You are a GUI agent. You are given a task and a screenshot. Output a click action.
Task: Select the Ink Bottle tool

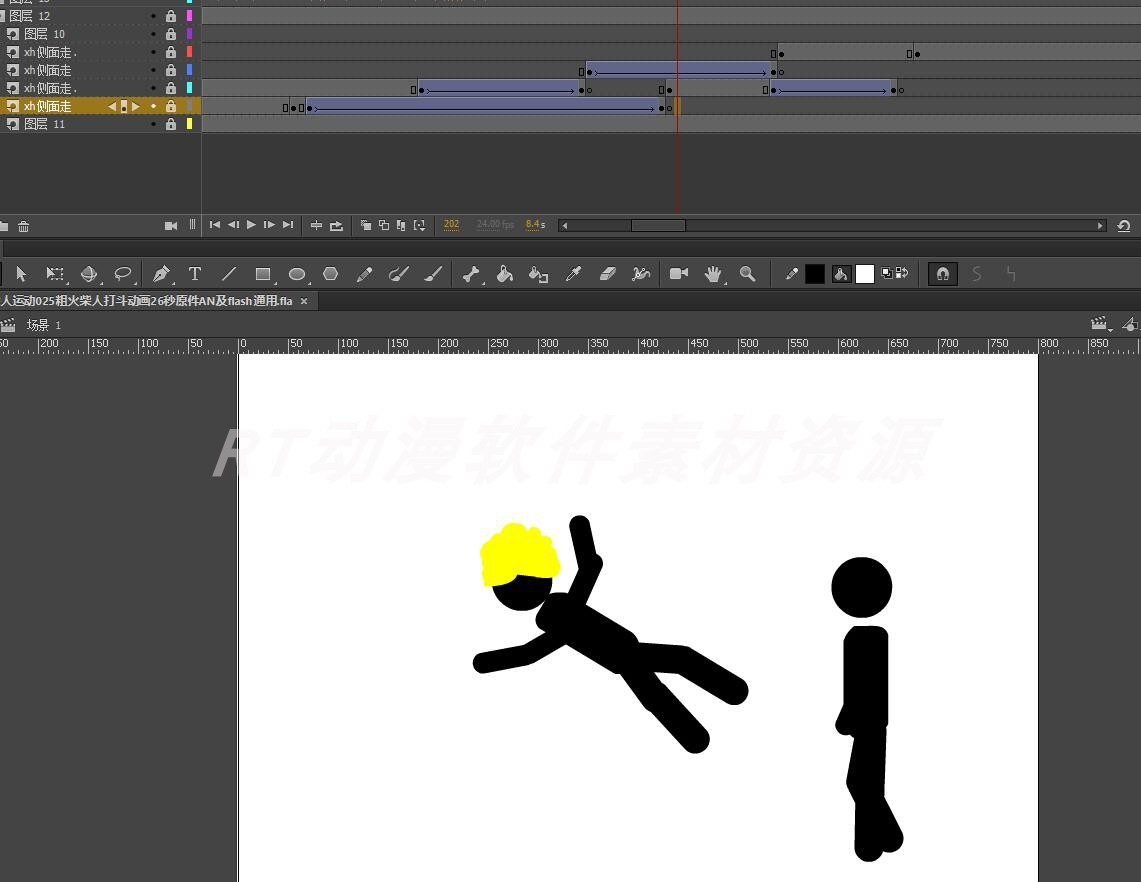point(538,274)
